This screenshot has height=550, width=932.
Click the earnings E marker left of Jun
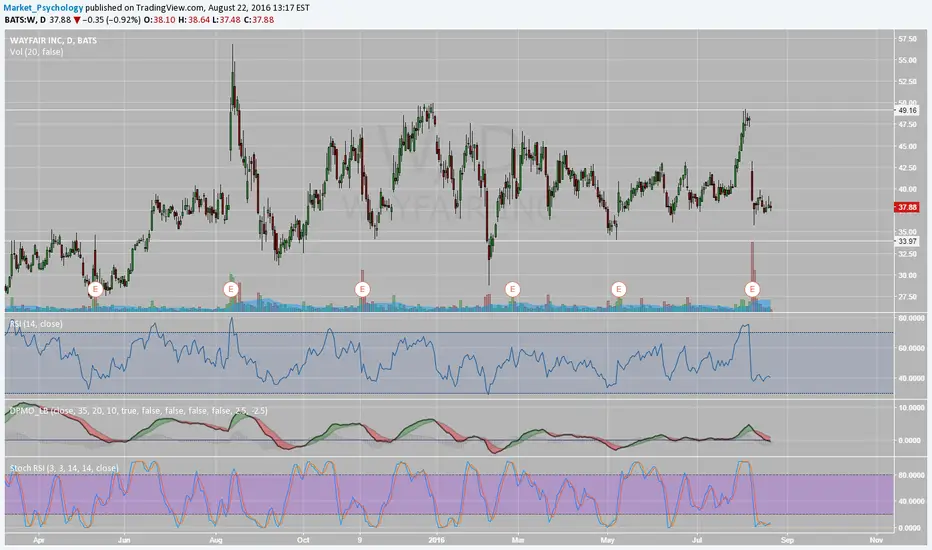coord(95,290)
